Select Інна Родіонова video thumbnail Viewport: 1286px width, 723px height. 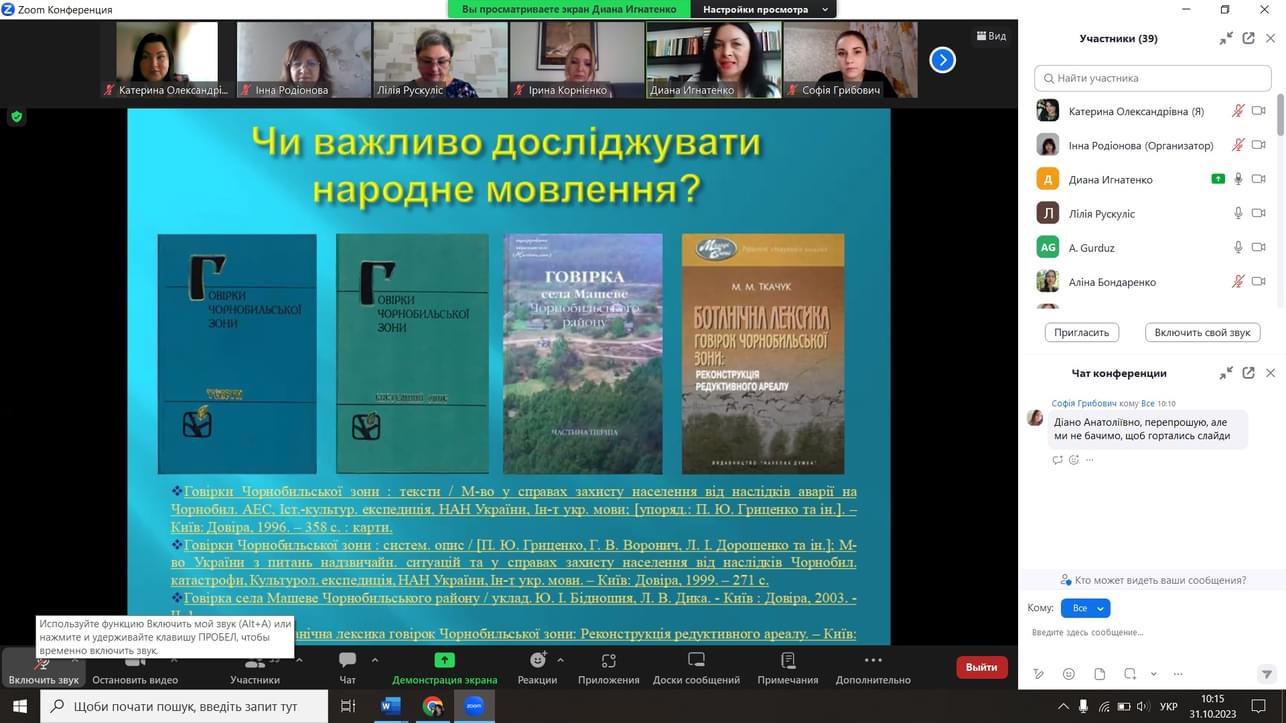click(304, 60)
